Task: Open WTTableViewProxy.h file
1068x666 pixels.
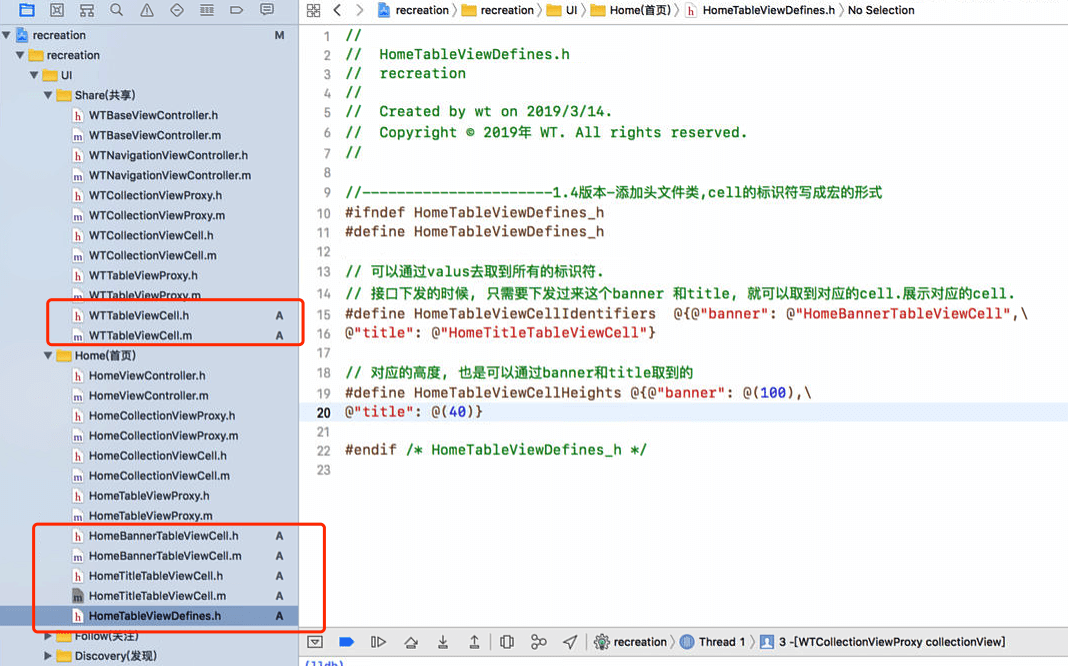Action: (x=143, y=275)
